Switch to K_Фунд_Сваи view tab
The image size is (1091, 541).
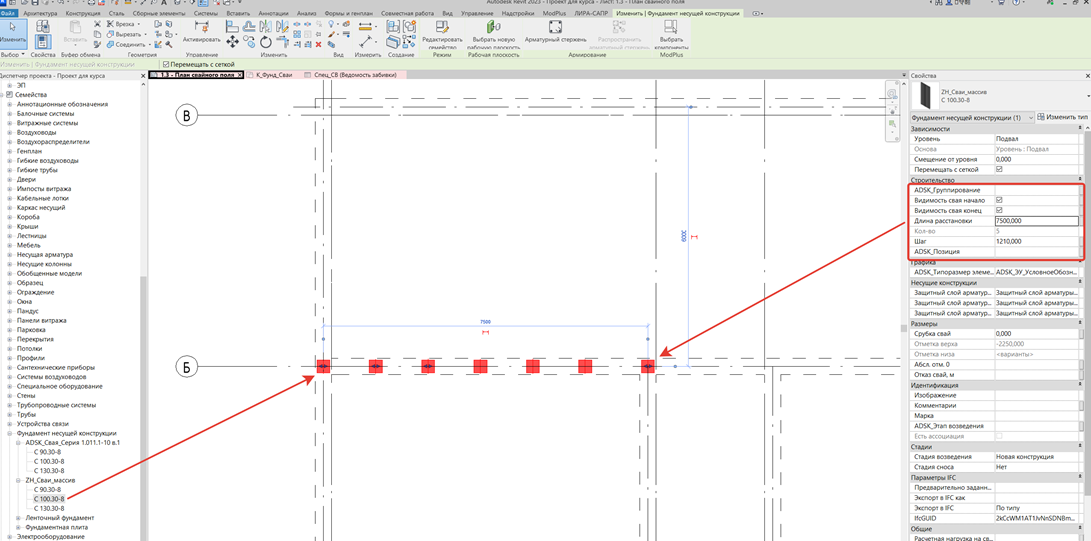tap(274, 74)
